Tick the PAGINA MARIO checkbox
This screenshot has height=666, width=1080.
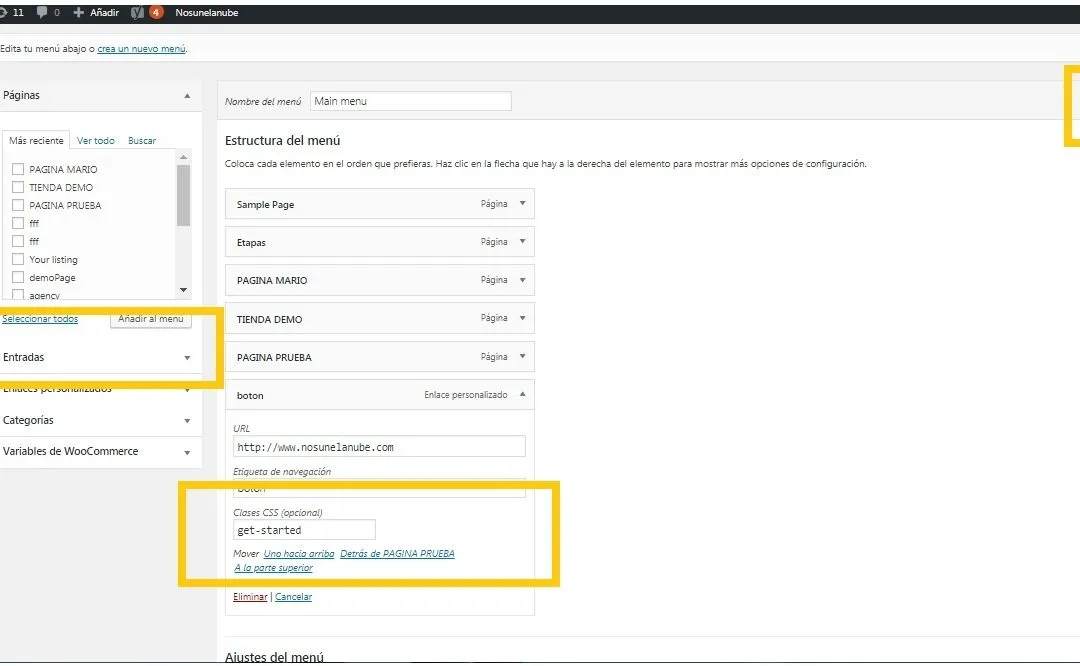[x=18, y=169]
